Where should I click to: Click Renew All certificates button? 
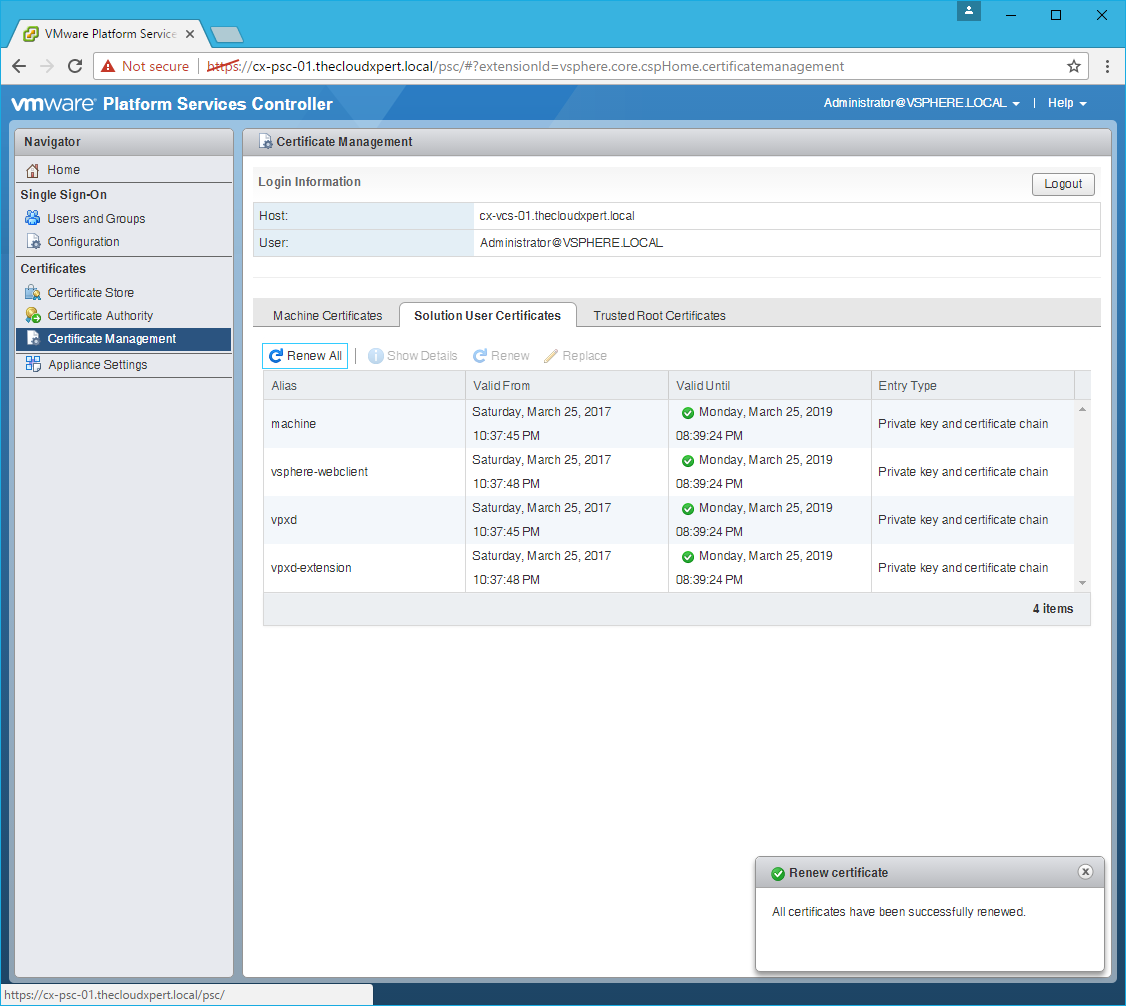(305, 356)
